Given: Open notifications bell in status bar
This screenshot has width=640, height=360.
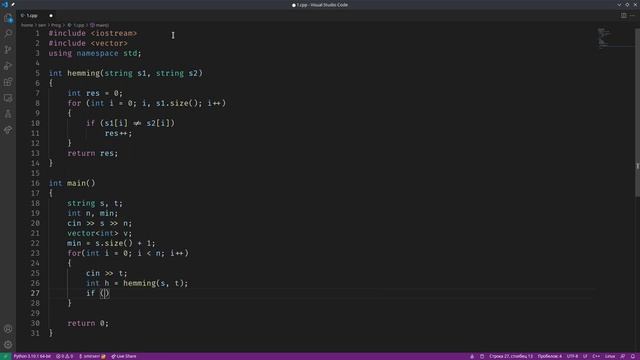Looking at the screenshot, I should pyautogui.click(x=633, y=356).
